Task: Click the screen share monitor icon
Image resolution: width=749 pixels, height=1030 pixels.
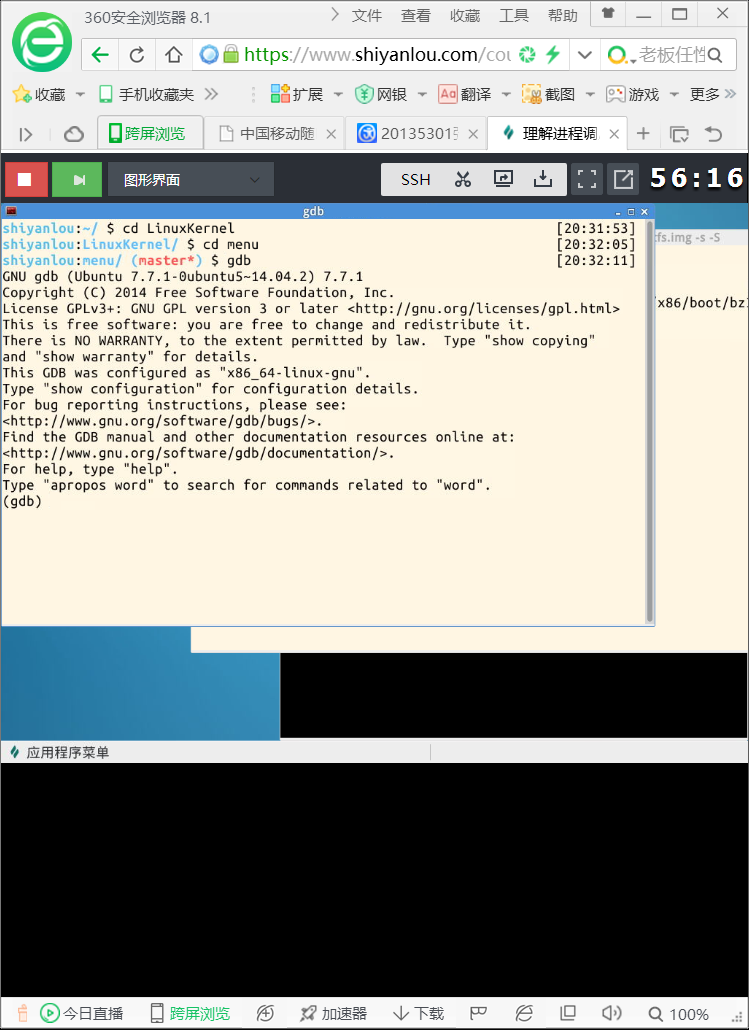Action: [503, 179]
